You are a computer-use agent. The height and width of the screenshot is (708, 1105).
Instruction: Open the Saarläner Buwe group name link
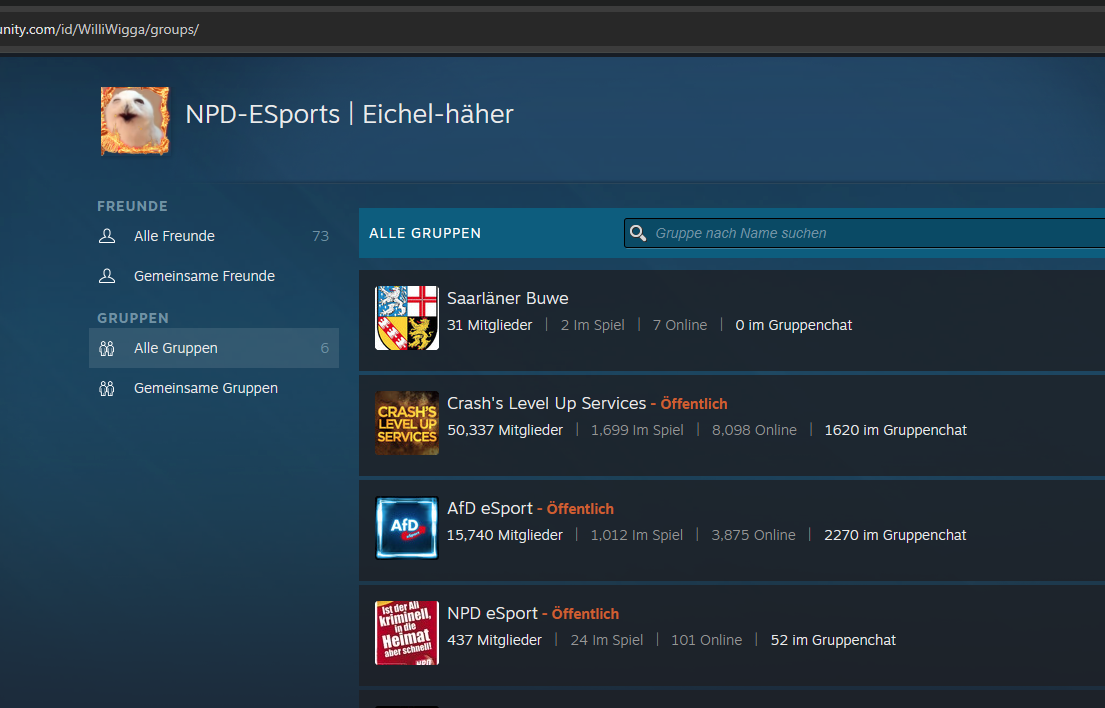507,298
